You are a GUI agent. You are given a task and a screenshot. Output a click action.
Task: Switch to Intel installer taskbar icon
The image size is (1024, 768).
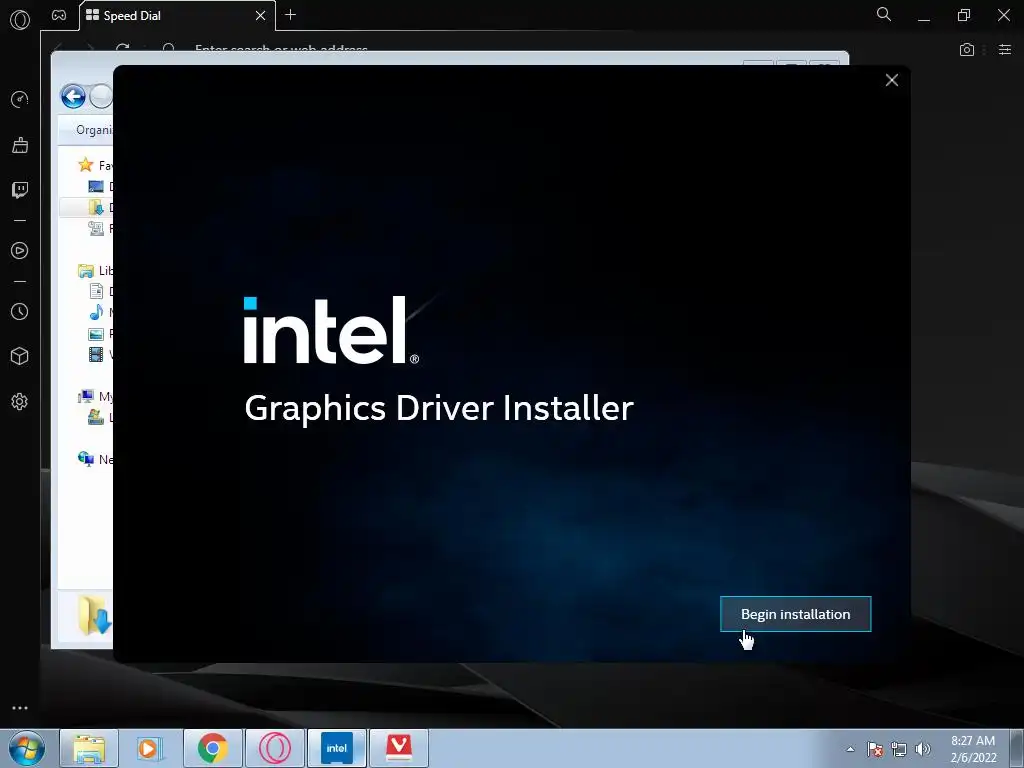(337, 748)
